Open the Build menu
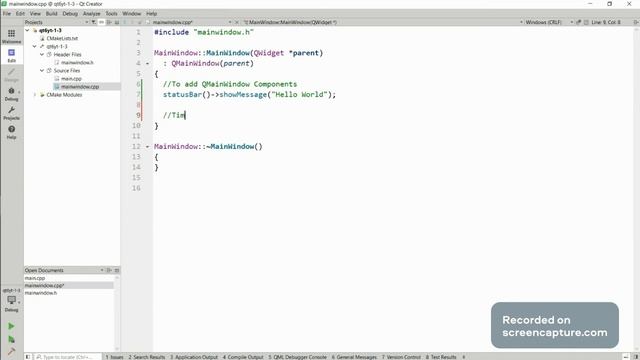 pyautogui.click(x=52, y=13)
